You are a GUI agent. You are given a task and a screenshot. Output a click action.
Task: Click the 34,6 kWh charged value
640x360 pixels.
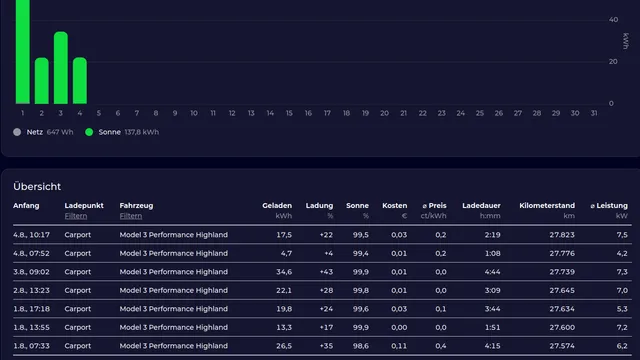(x=284, y=272)
